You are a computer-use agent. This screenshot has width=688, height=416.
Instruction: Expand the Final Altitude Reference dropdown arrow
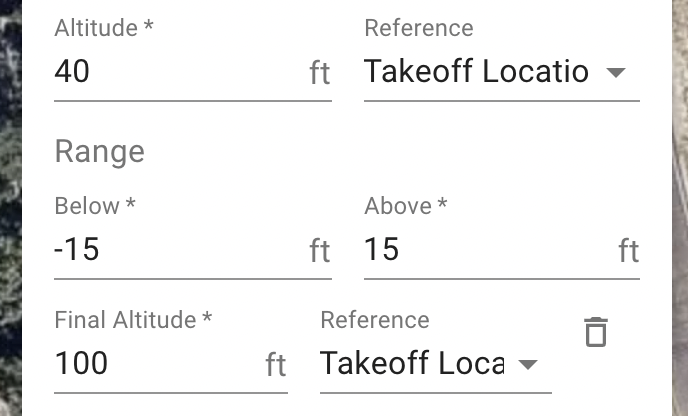[x=527, y=364]
